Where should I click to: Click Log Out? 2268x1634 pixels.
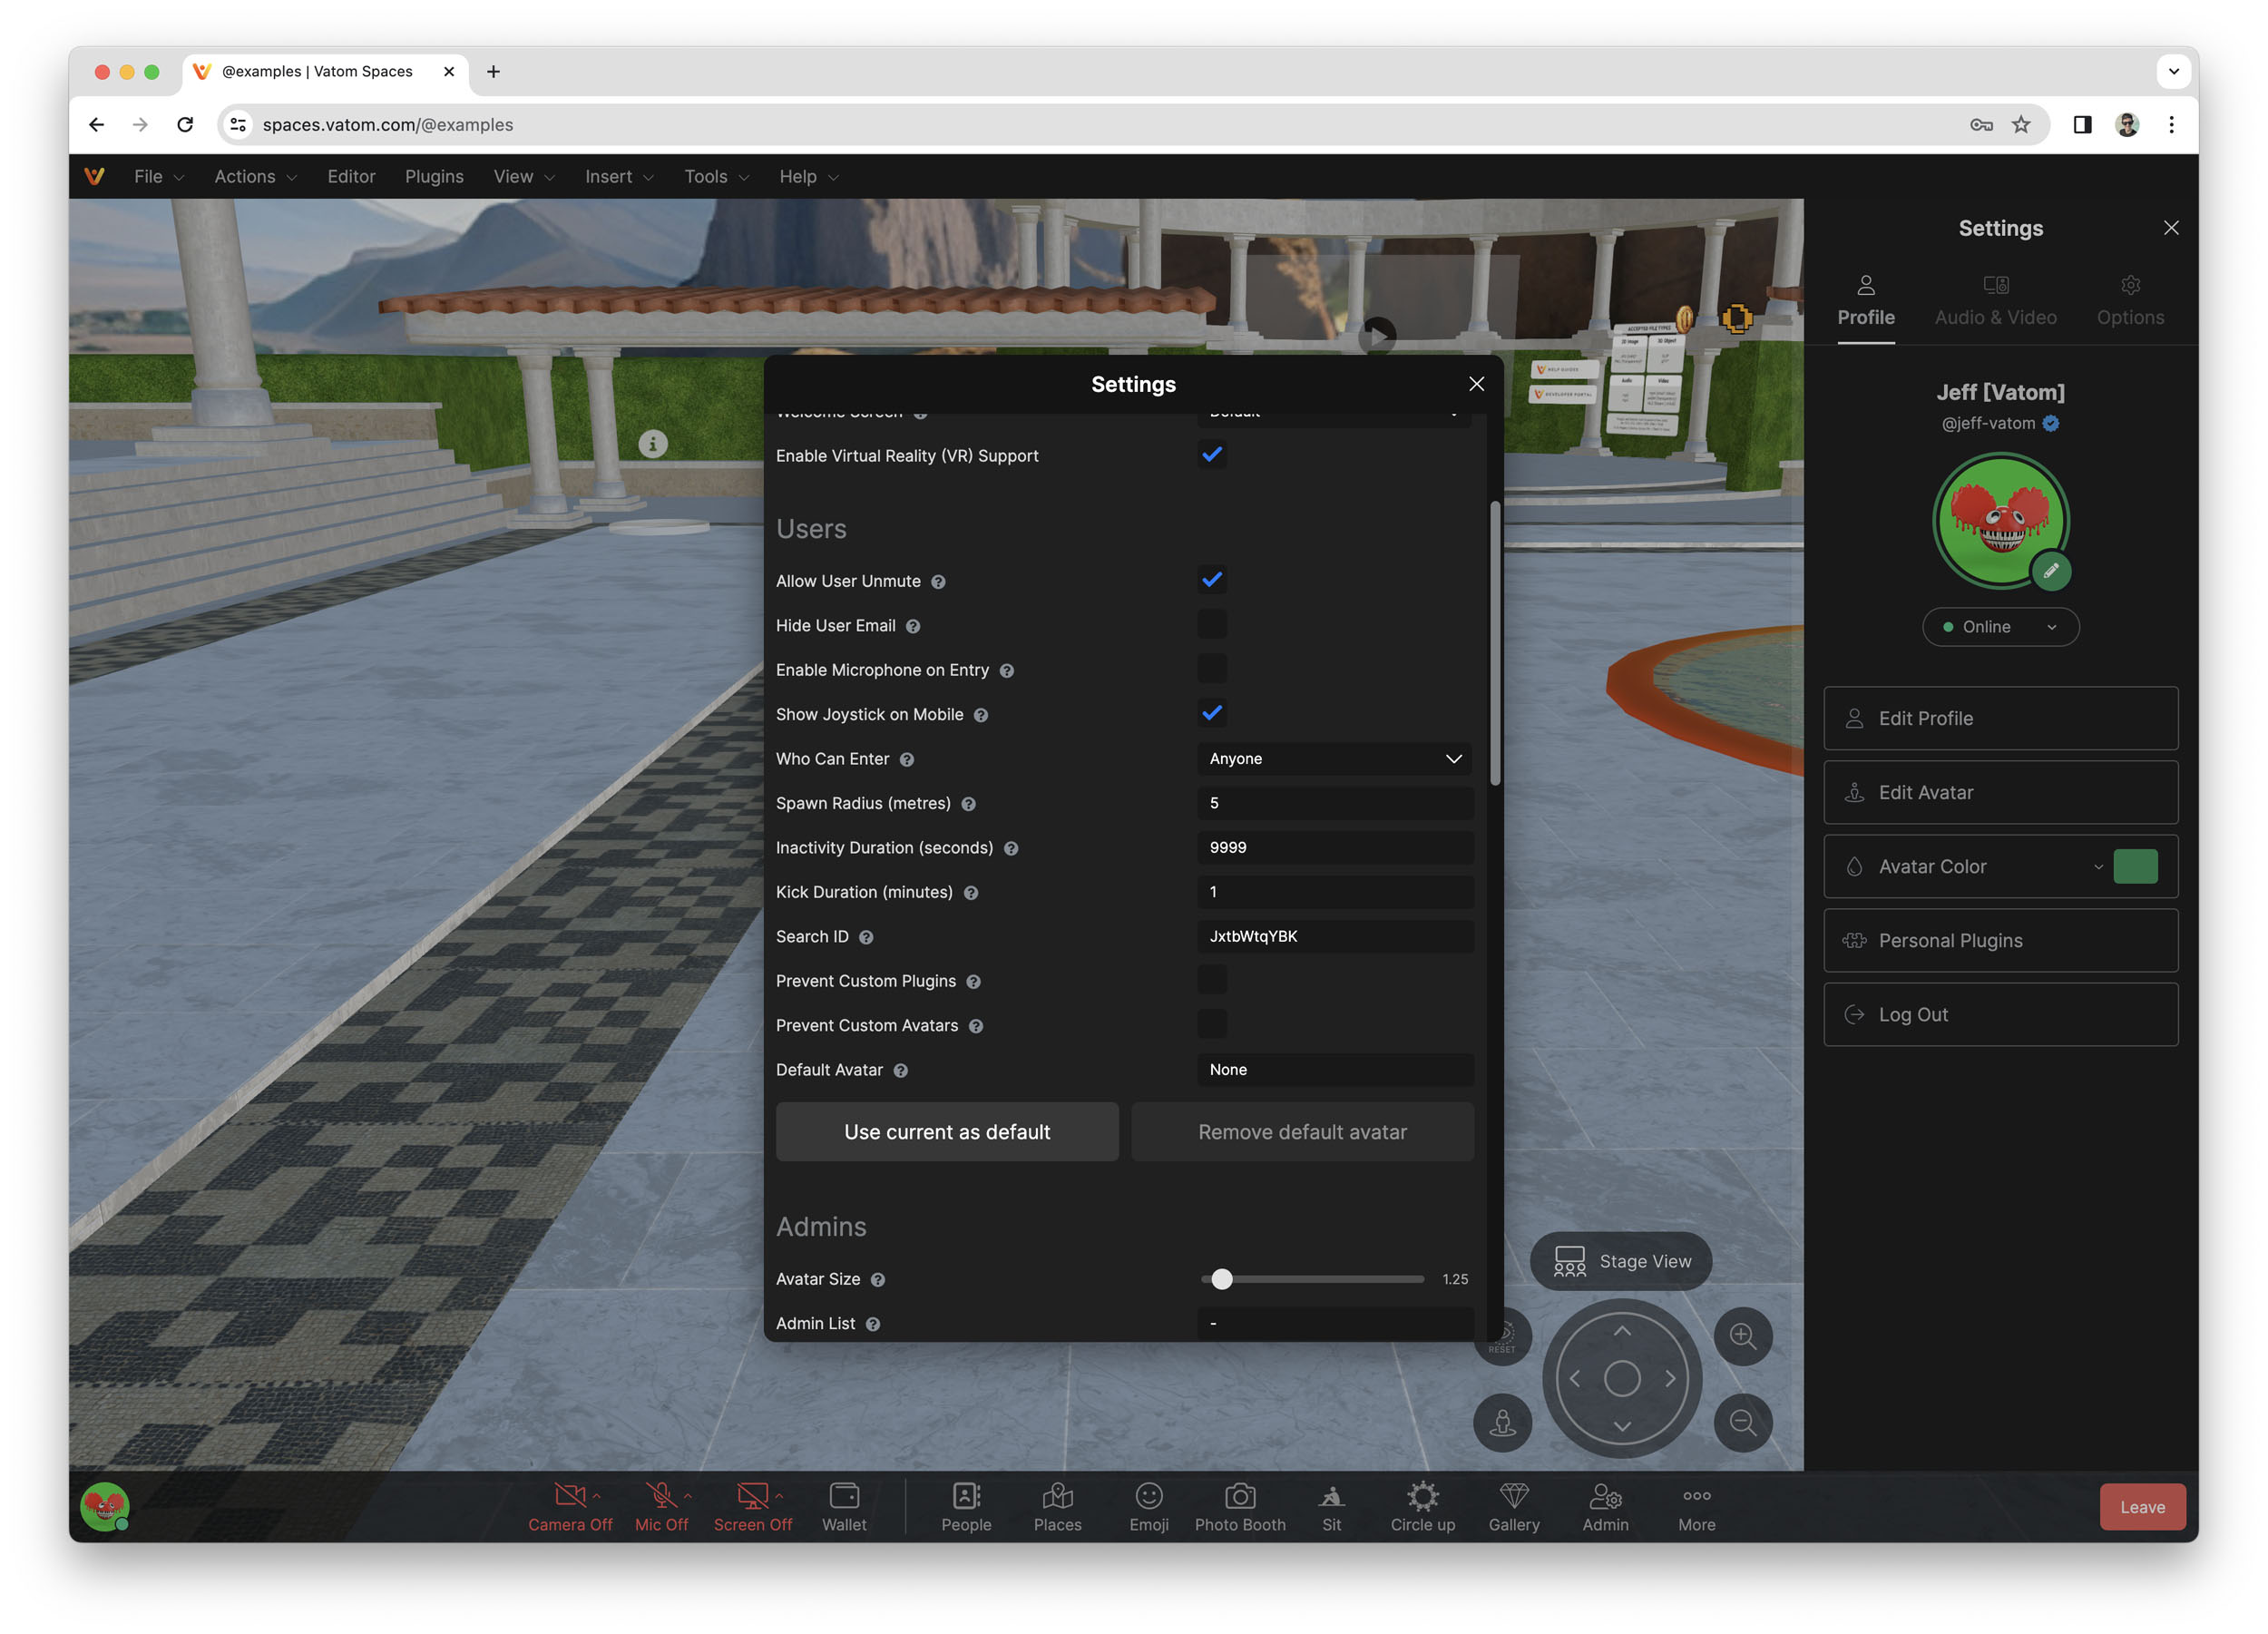coord(2000,1015)
